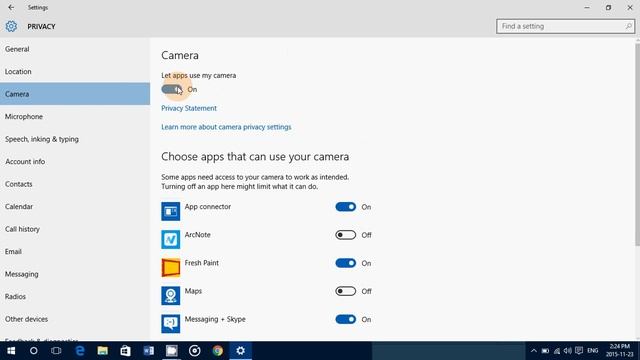Viewport: 640px width, 360px height.
Task: Open the Location privacy section
Action: [75, 71]
